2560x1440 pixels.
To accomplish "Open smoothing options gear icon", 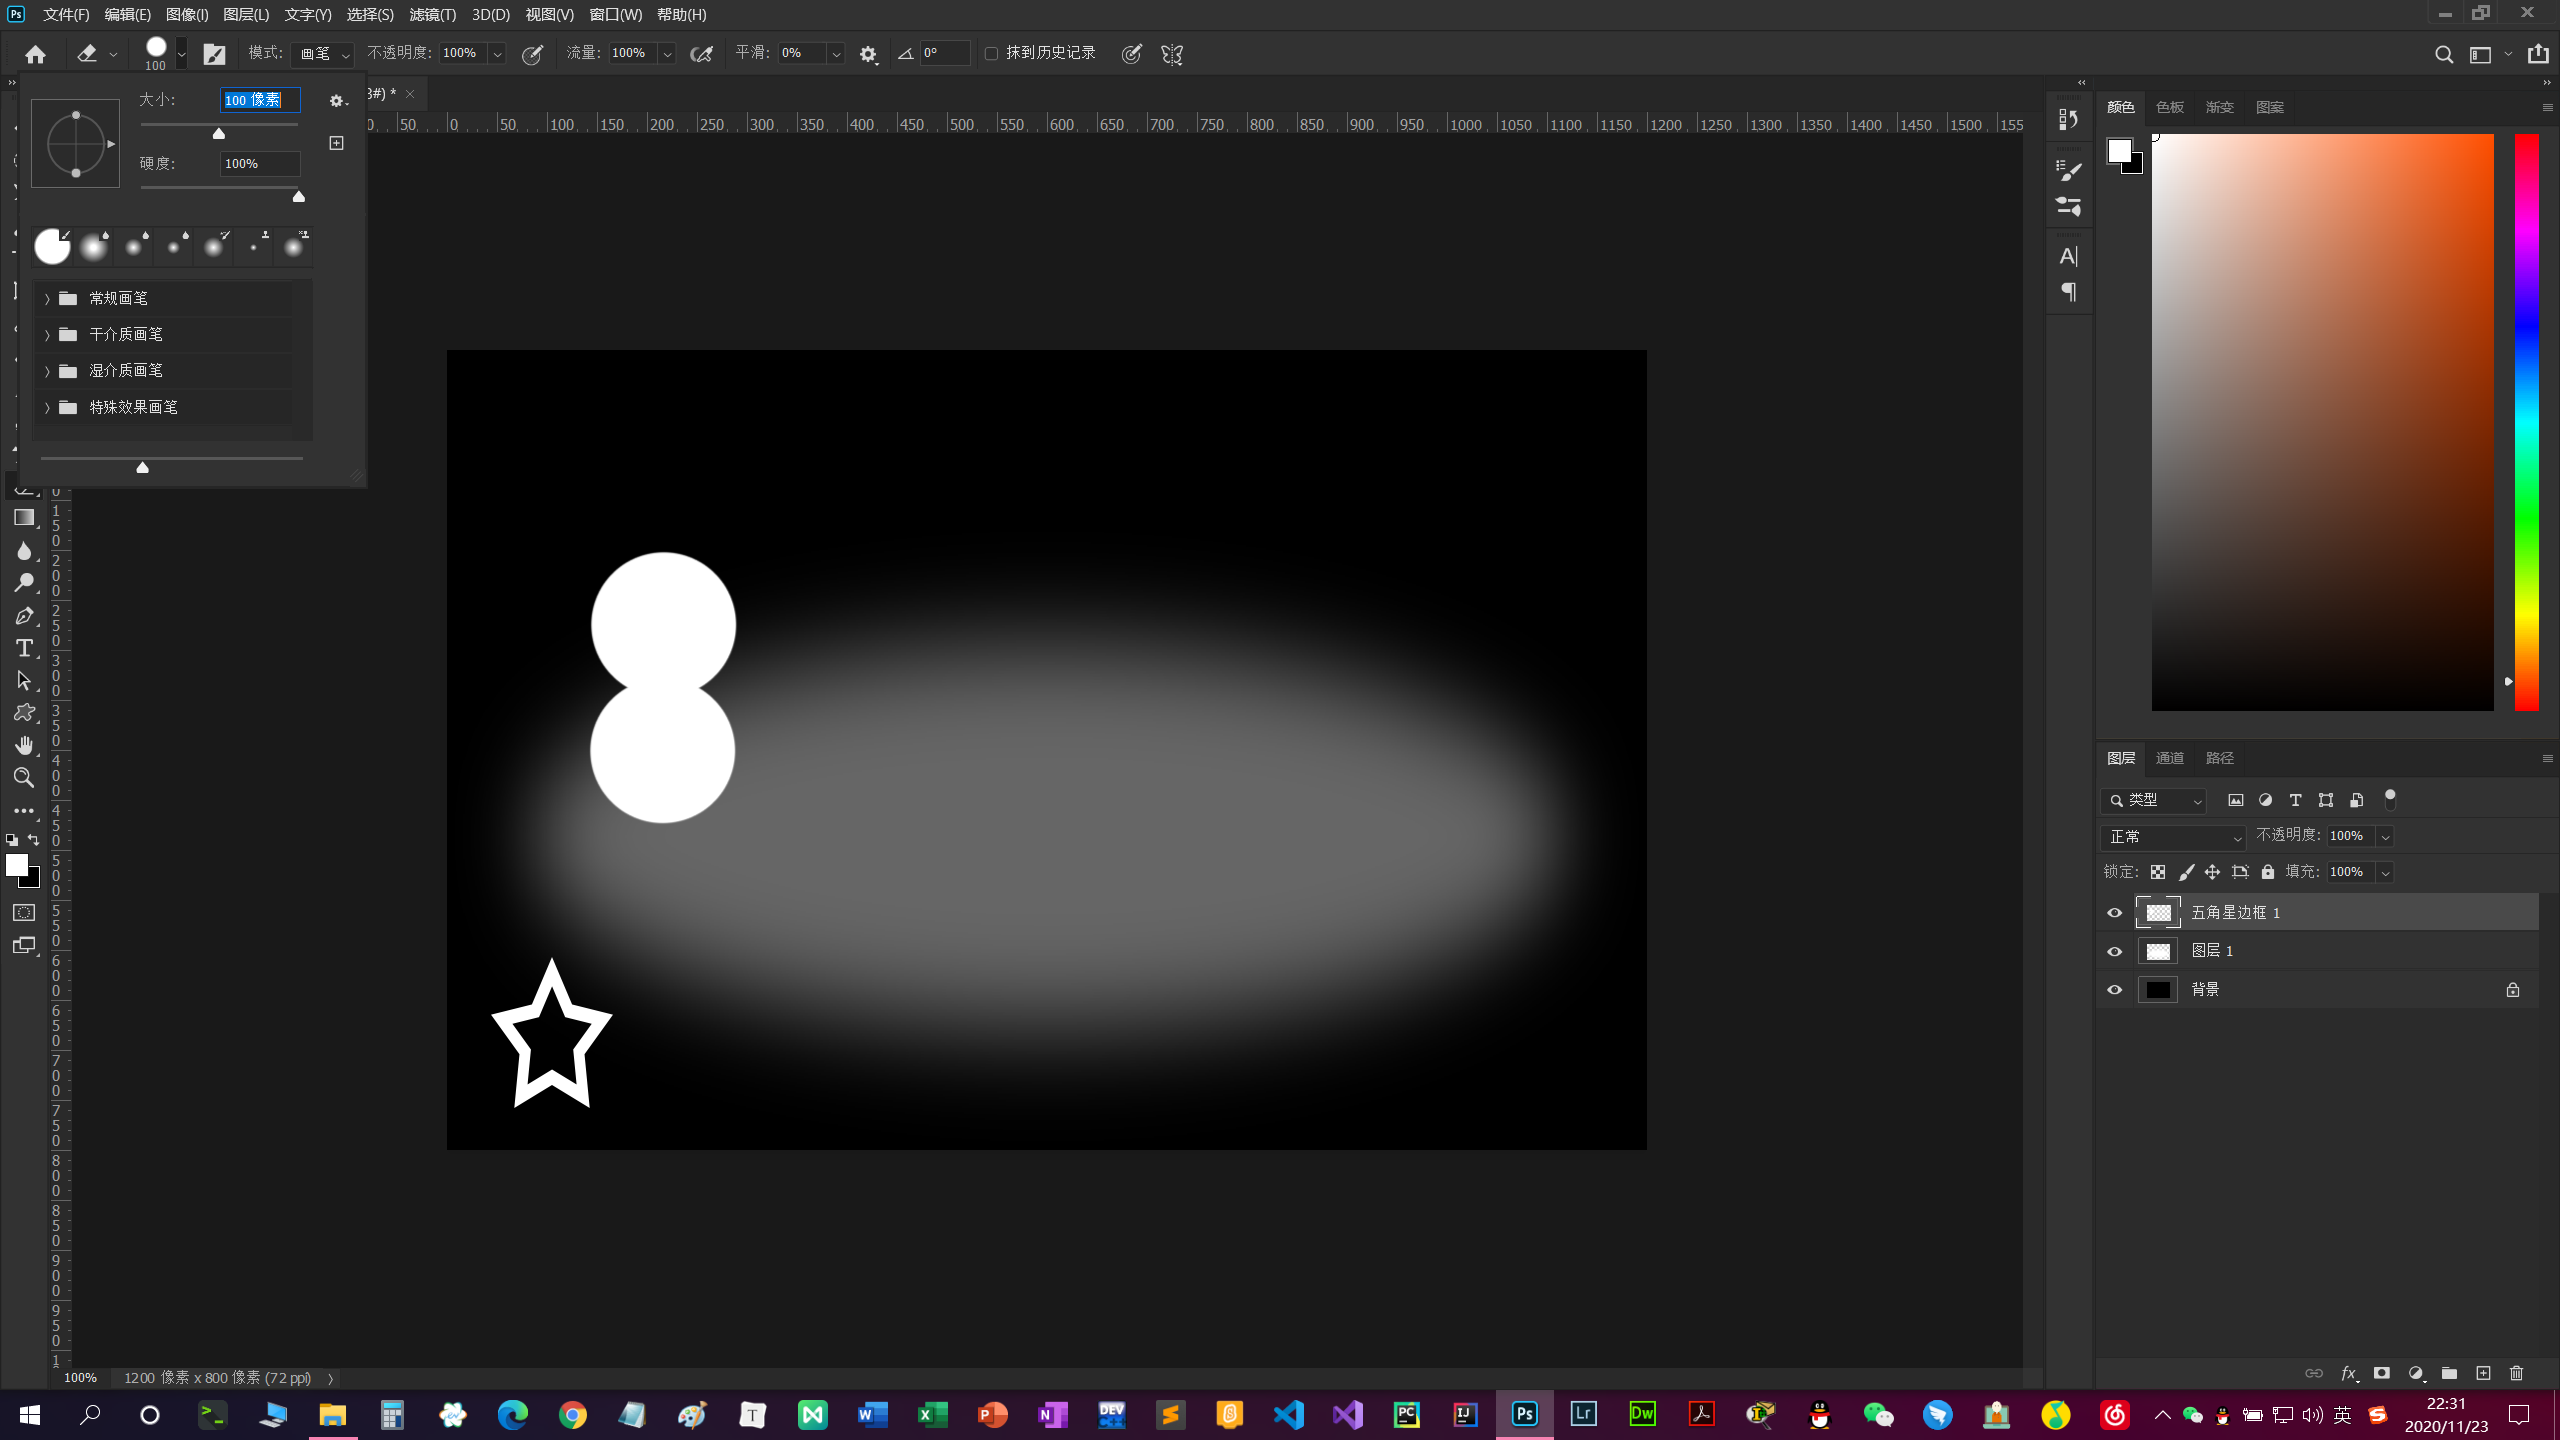I will (868, 54).
